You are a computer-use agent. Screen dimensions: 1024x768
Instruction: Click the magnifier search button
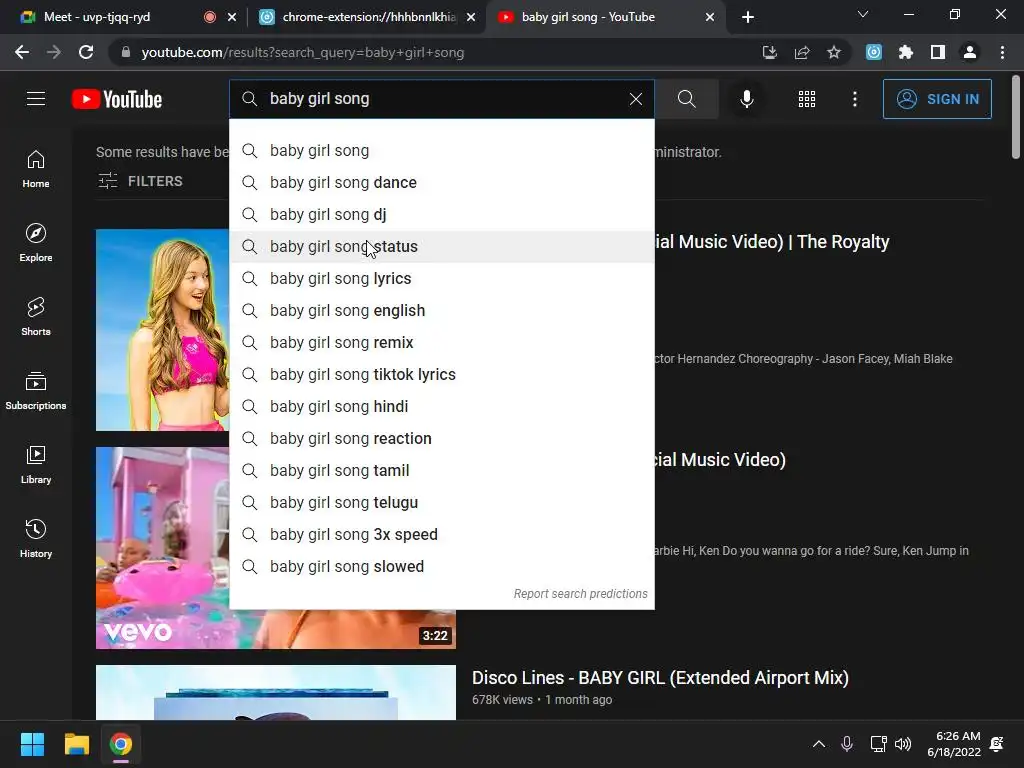[x=686, y=99]
